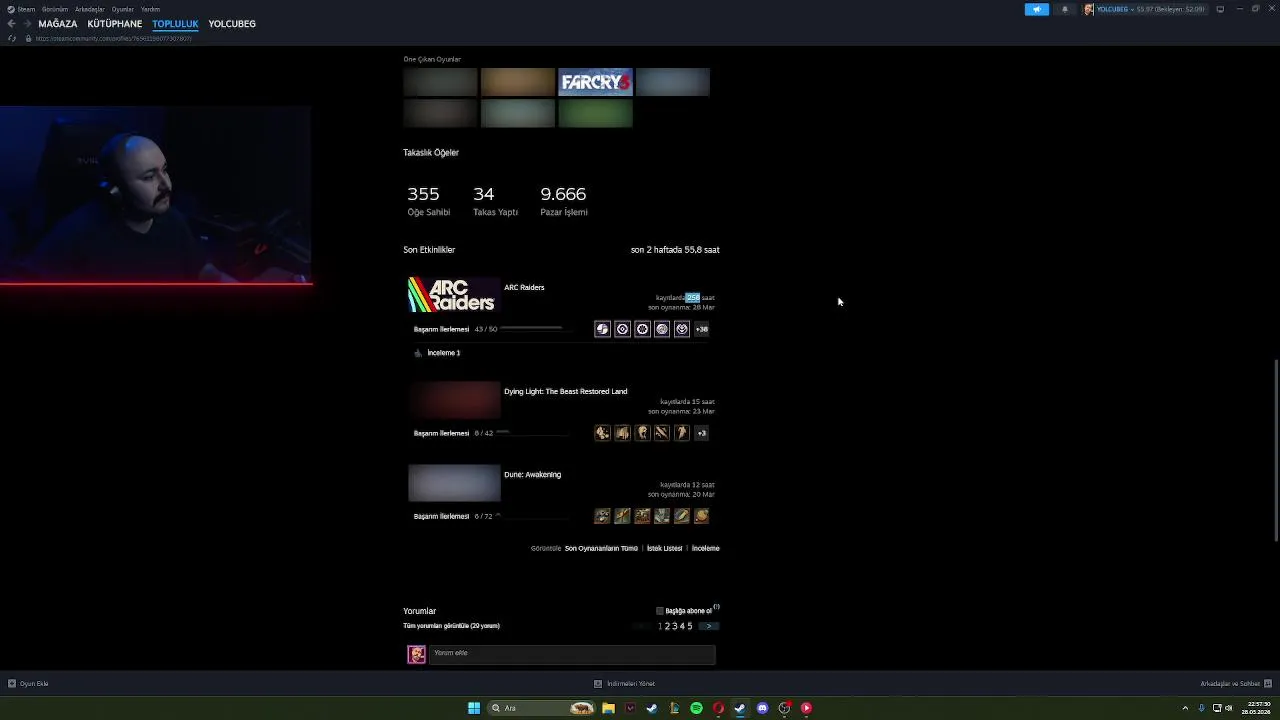1280x720 pixels.
Task: Open the İstek Listesi link
Action: 664,549
